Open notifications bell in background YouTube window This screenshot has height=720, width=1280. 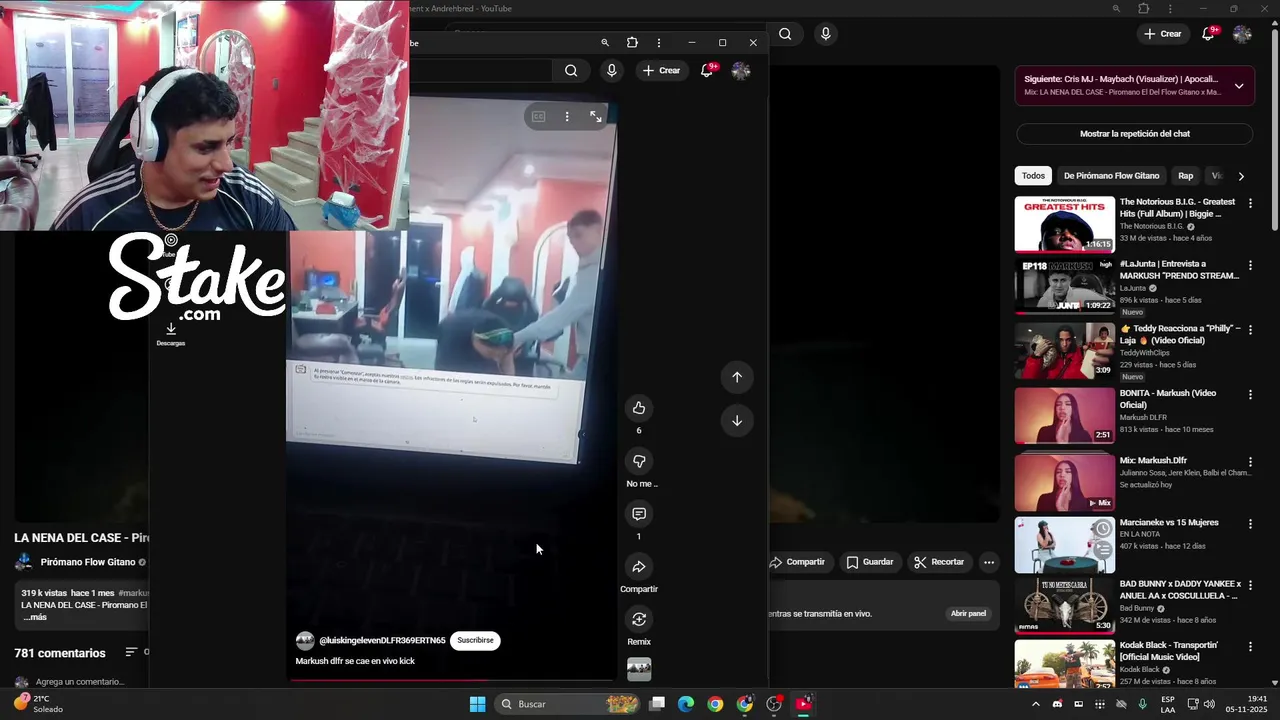click(x=1209, y=34)
